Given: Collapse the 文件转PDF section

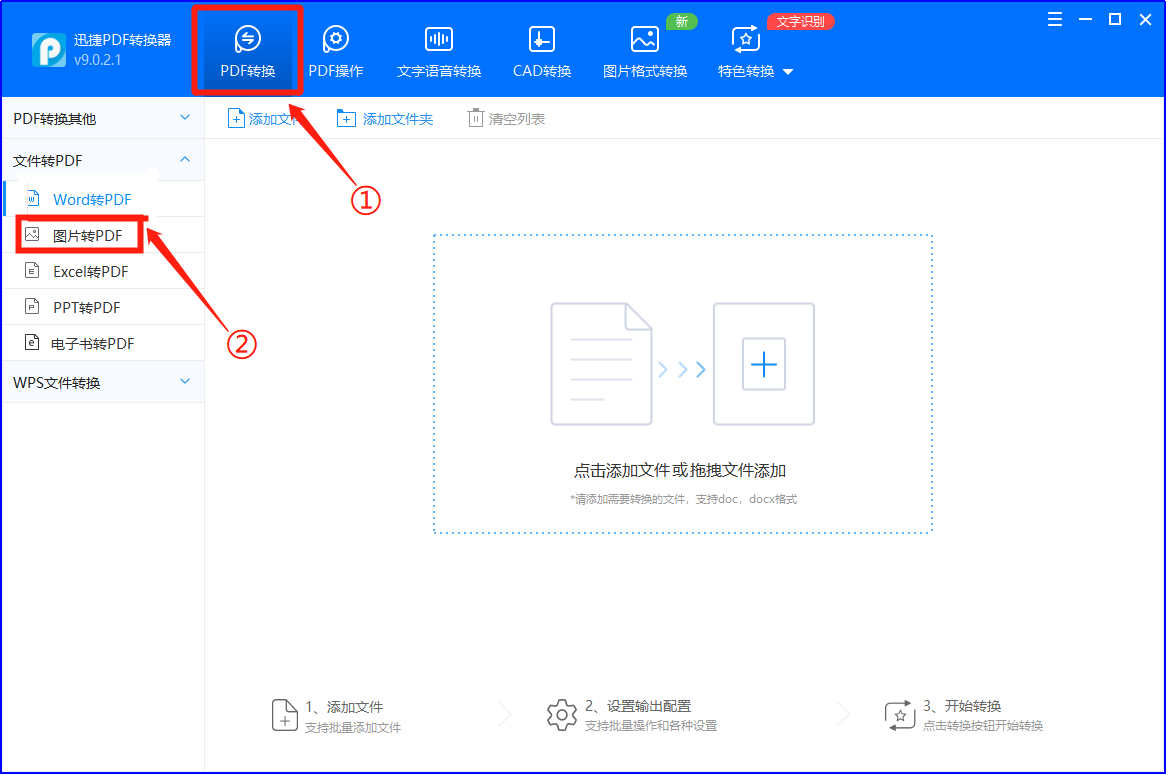Looking at the screenshot, I should point(103,160).
